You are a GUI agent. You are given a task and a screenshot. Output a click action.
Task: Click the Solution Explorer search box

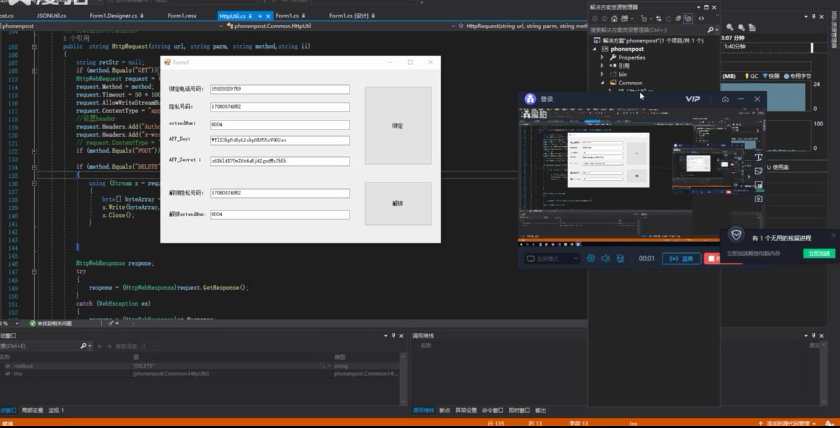(647, 30)
